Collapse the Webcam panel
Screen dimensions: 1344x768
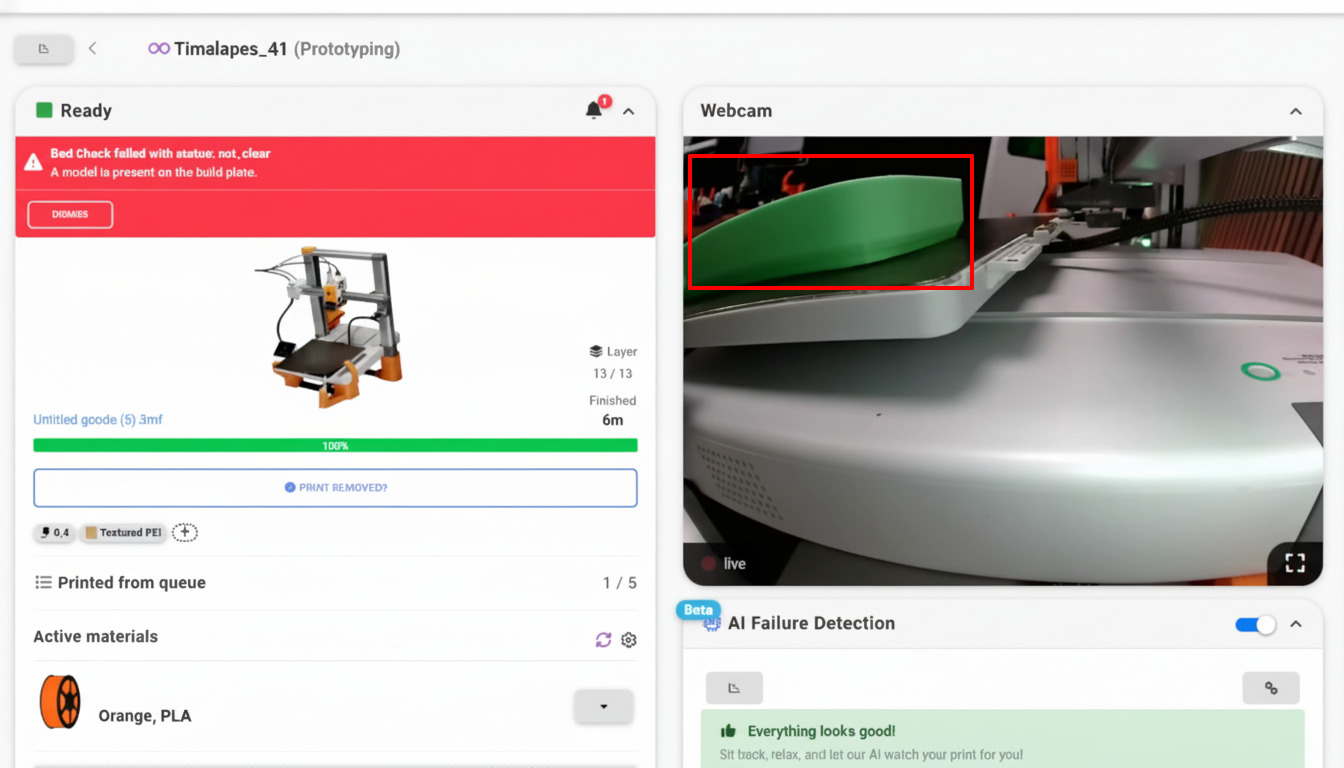pos(1296,111)
